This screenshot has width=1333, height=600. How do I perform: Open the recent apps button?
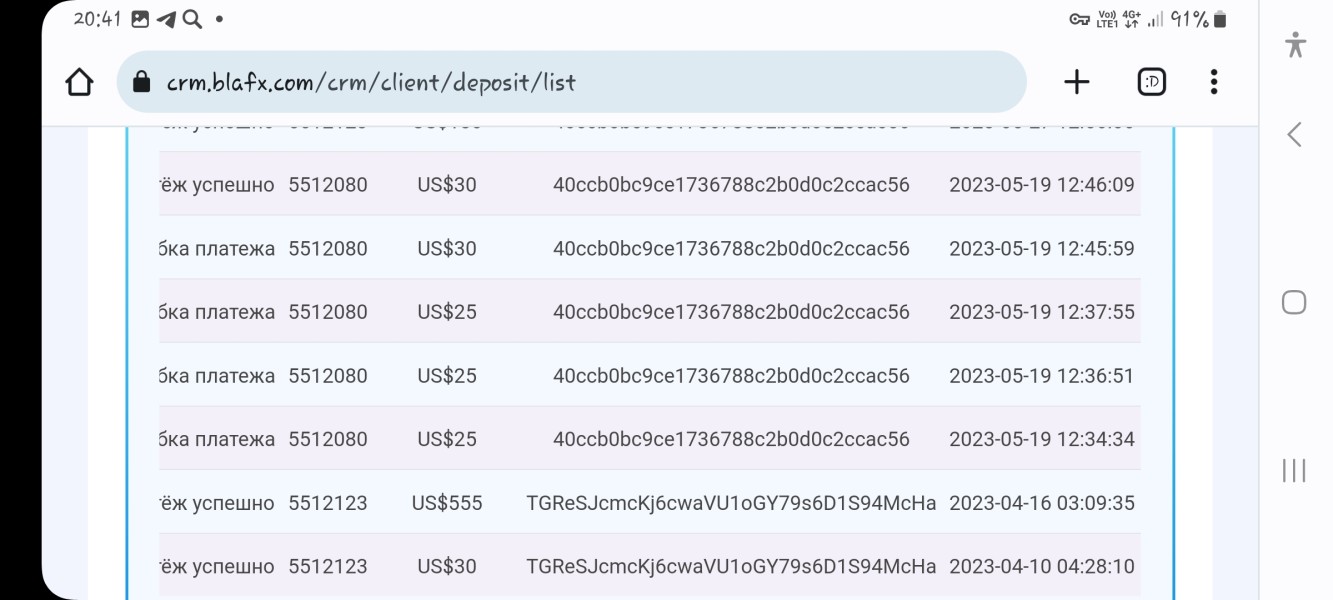1294,470
